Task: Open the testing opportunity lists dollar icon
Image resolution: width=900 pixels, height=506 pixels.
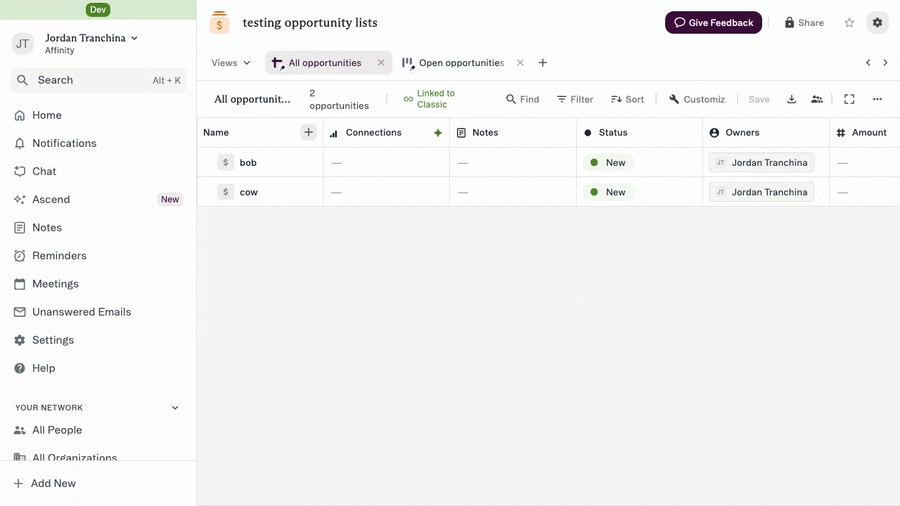Action: (219, 23)
